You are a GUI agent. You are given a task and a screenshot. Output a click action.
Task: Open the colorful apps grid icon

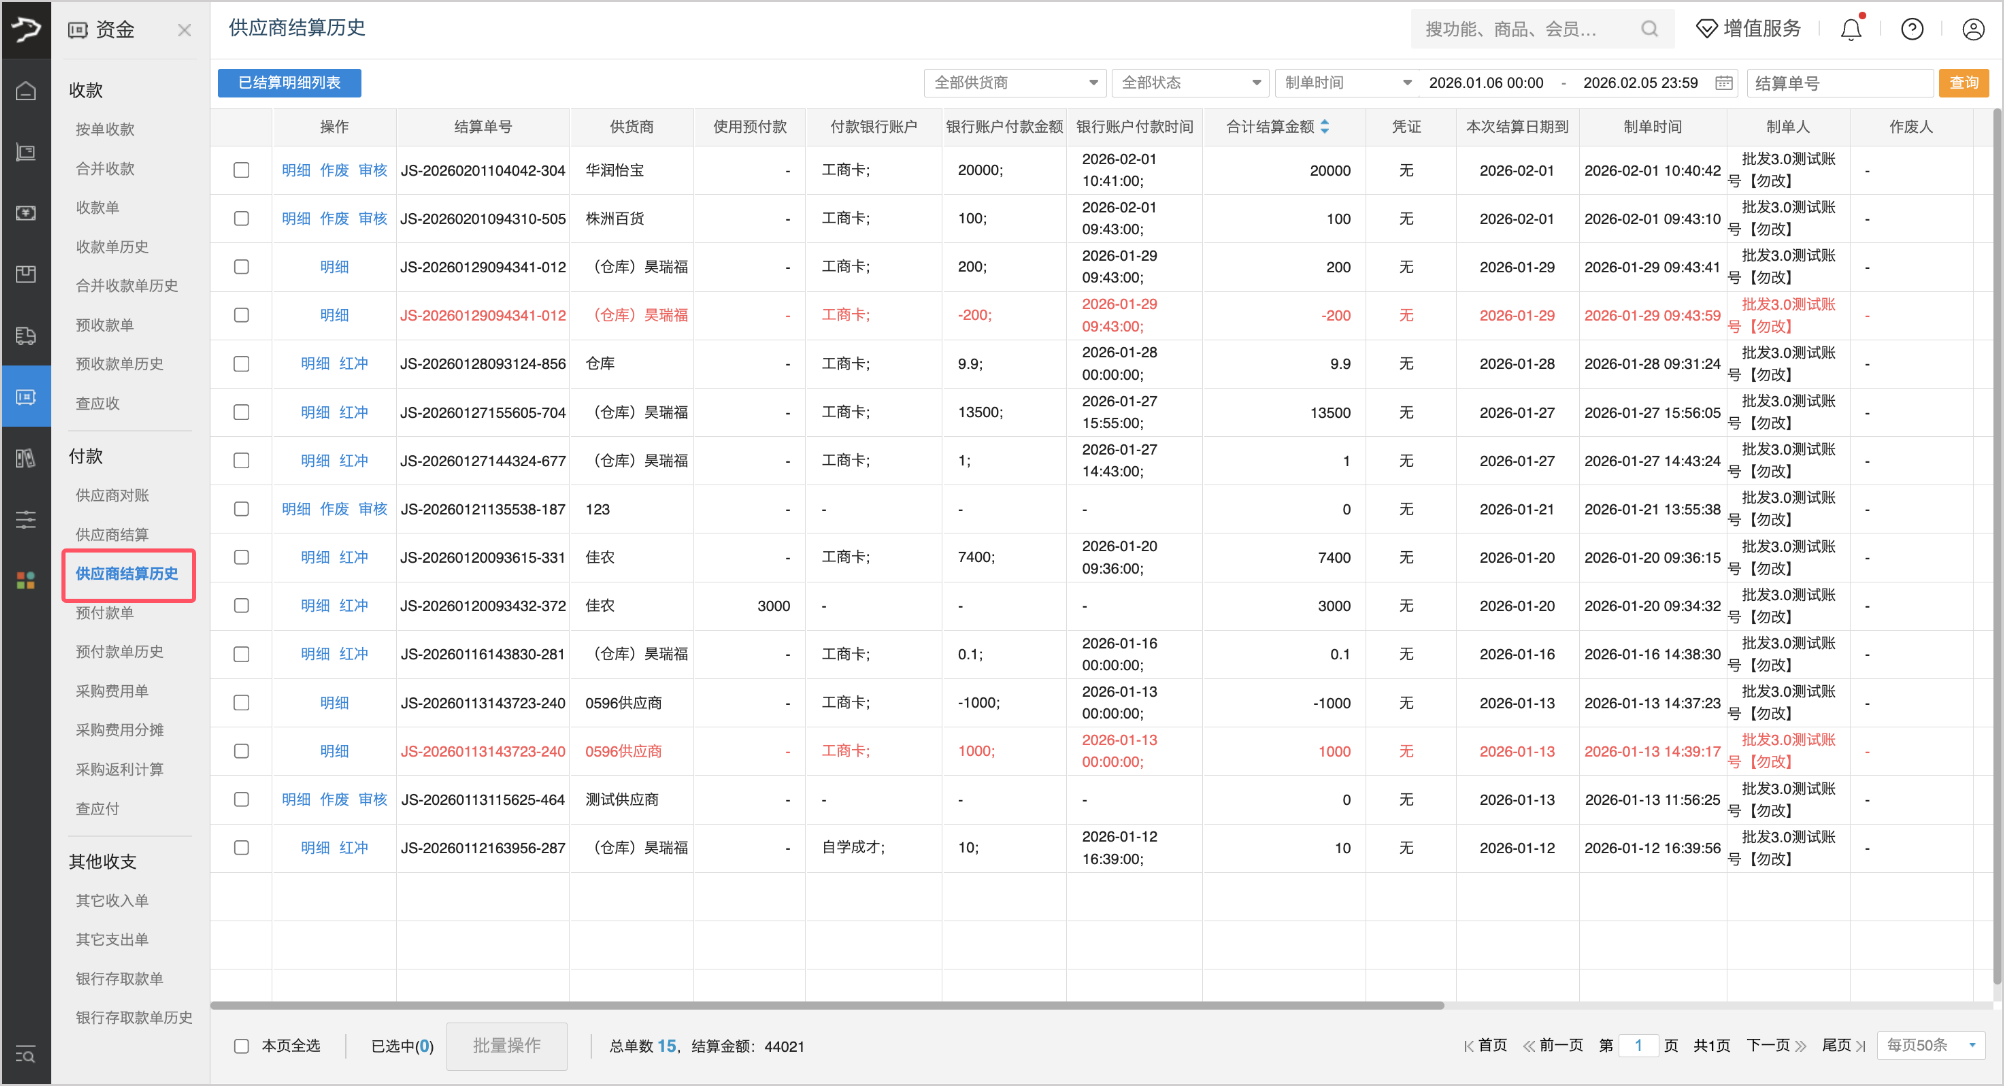[x=26, y=580]
